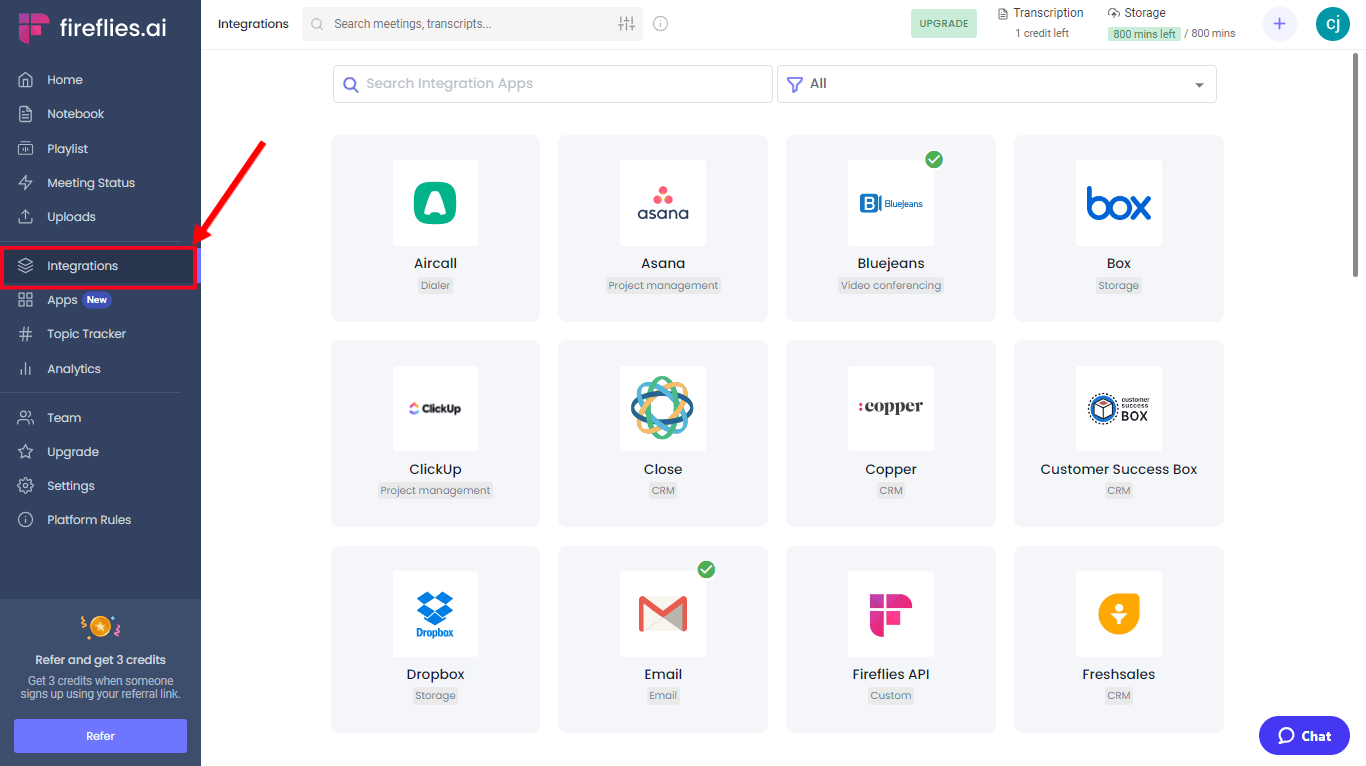Click the plus add button
Image resolution: width=1366 pixels, height=766 pixels.
pyautogui.click(x=1279, y=24)
